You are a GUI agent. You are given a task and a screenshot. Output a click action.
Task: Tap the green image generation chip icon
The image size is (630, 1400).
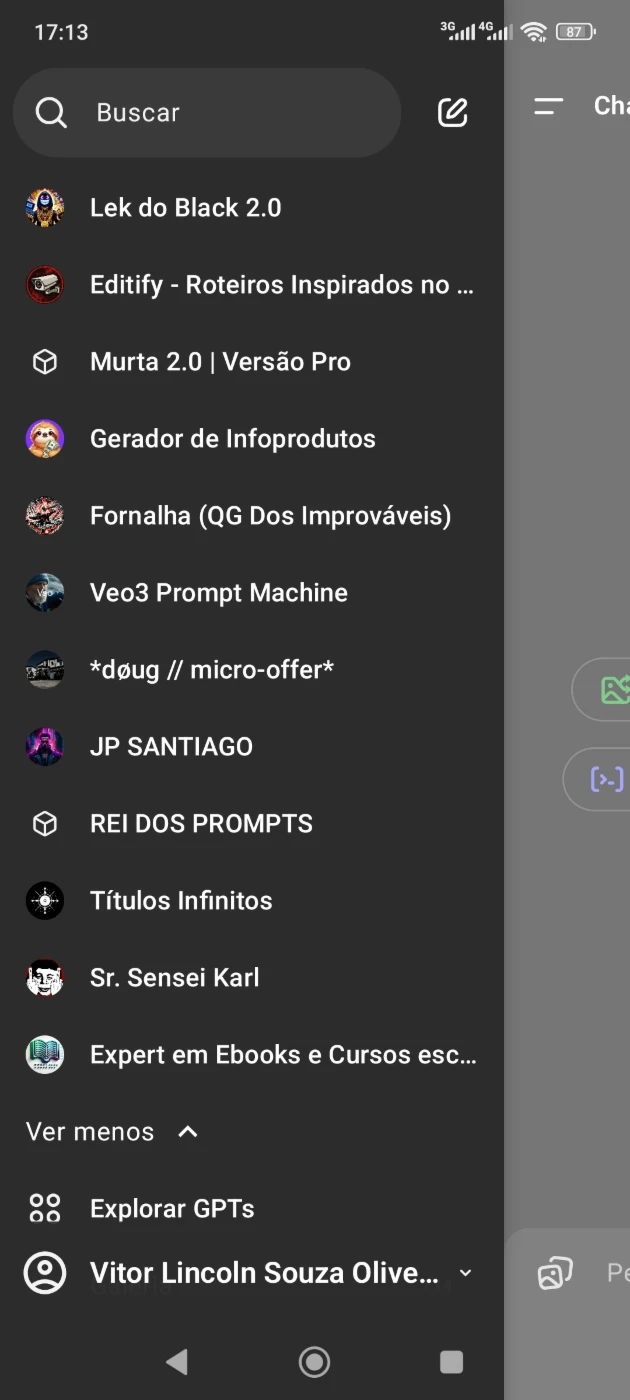tap(615, 689)
